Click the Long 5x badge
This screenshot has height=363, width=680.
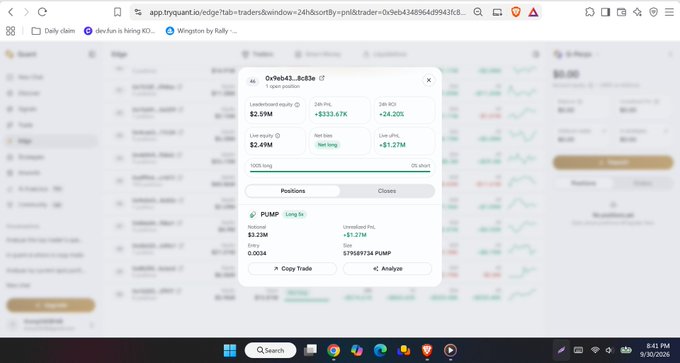[294, 214]
